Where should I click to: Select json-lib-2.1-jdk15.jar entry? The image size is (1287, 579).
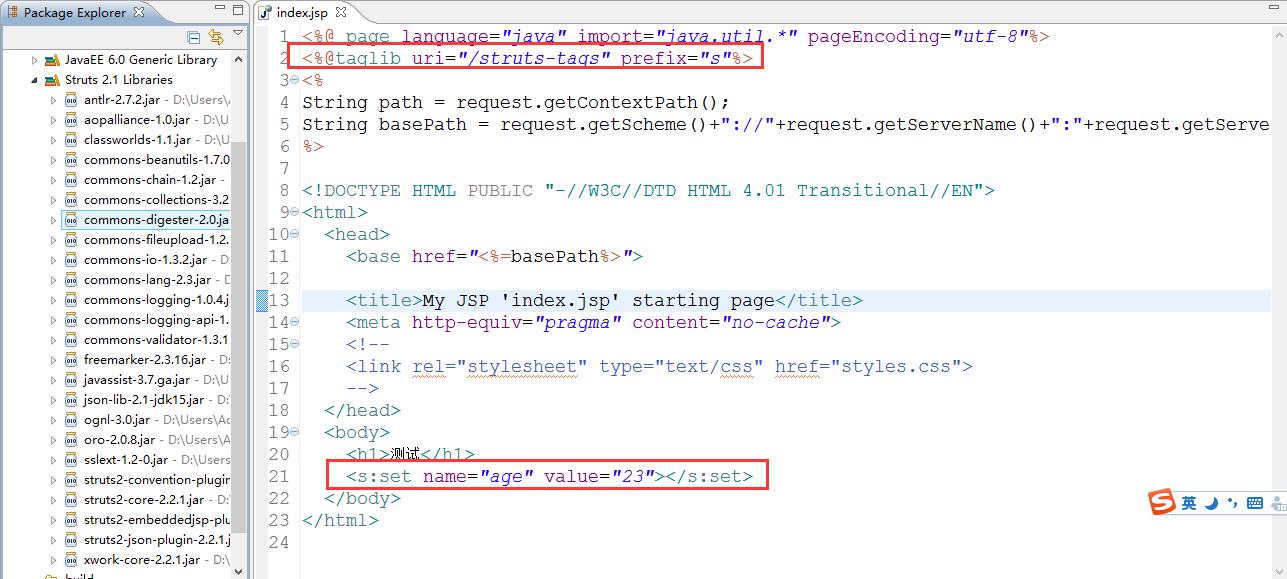[x=143, y=400]
